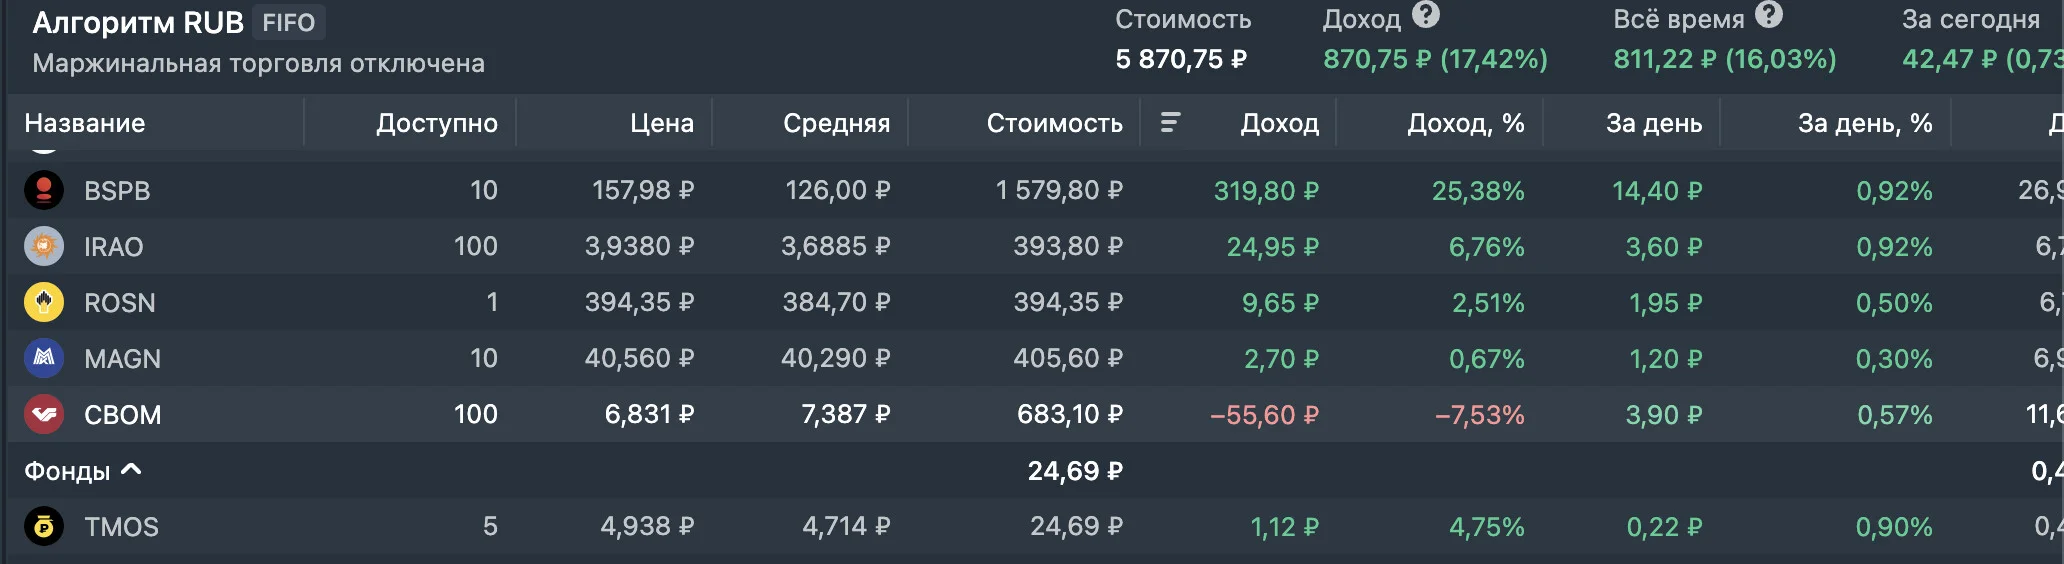Sort by the За день column header
Image resolution: width=2064 pixels, height=564 pixels.
(x=1654, y=123)
